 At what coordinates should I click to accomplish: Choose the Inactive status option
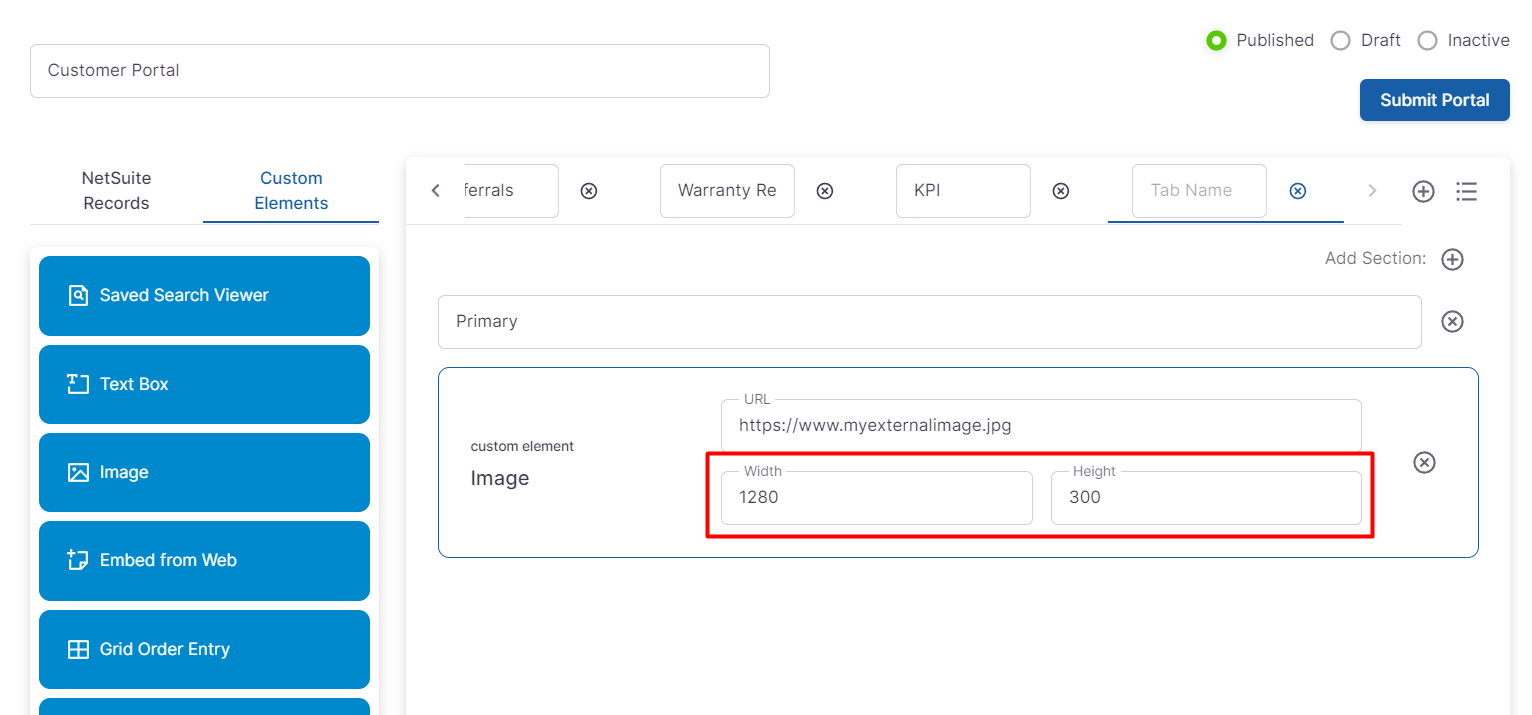pos(1427,41)
